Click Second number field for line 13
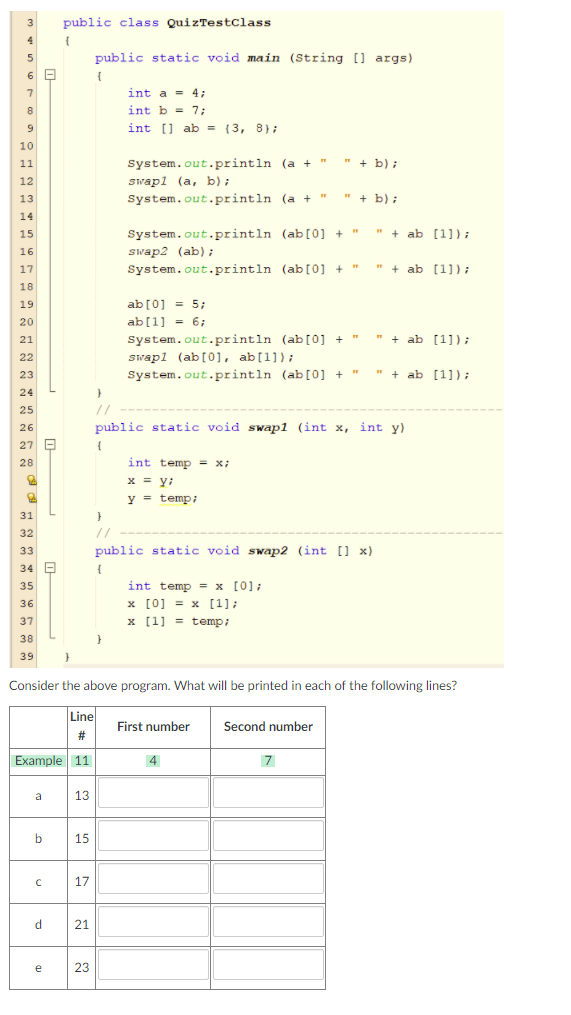Image resolution: width=571 pixels, height=1015 pixels. (268, 793)
